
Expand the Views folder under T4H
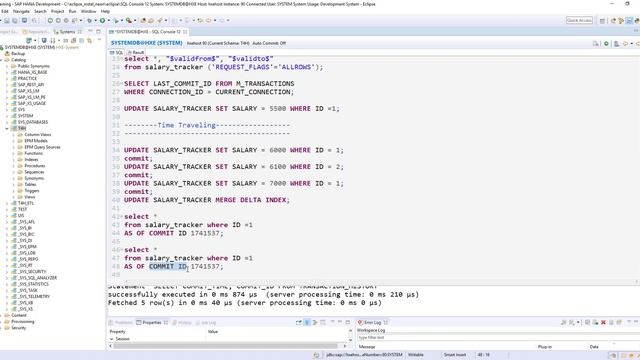point(13,197)
